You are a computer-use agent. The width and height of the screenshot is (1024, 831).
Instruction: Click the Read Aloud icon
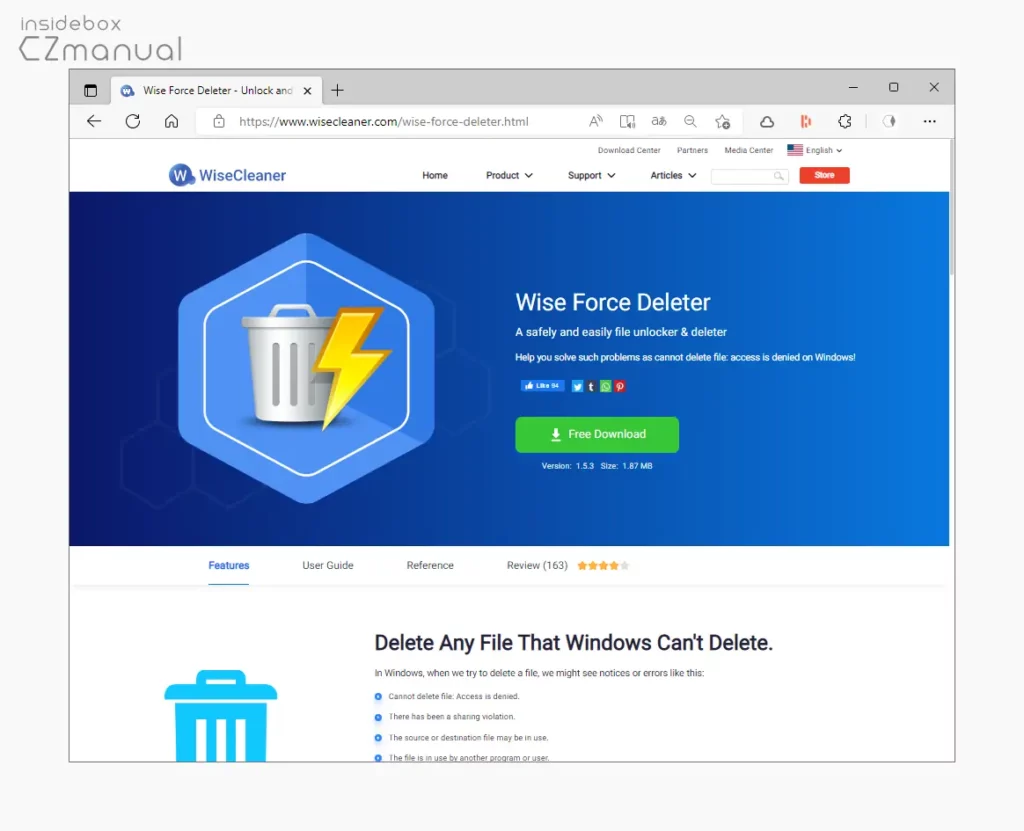[596, 121]
